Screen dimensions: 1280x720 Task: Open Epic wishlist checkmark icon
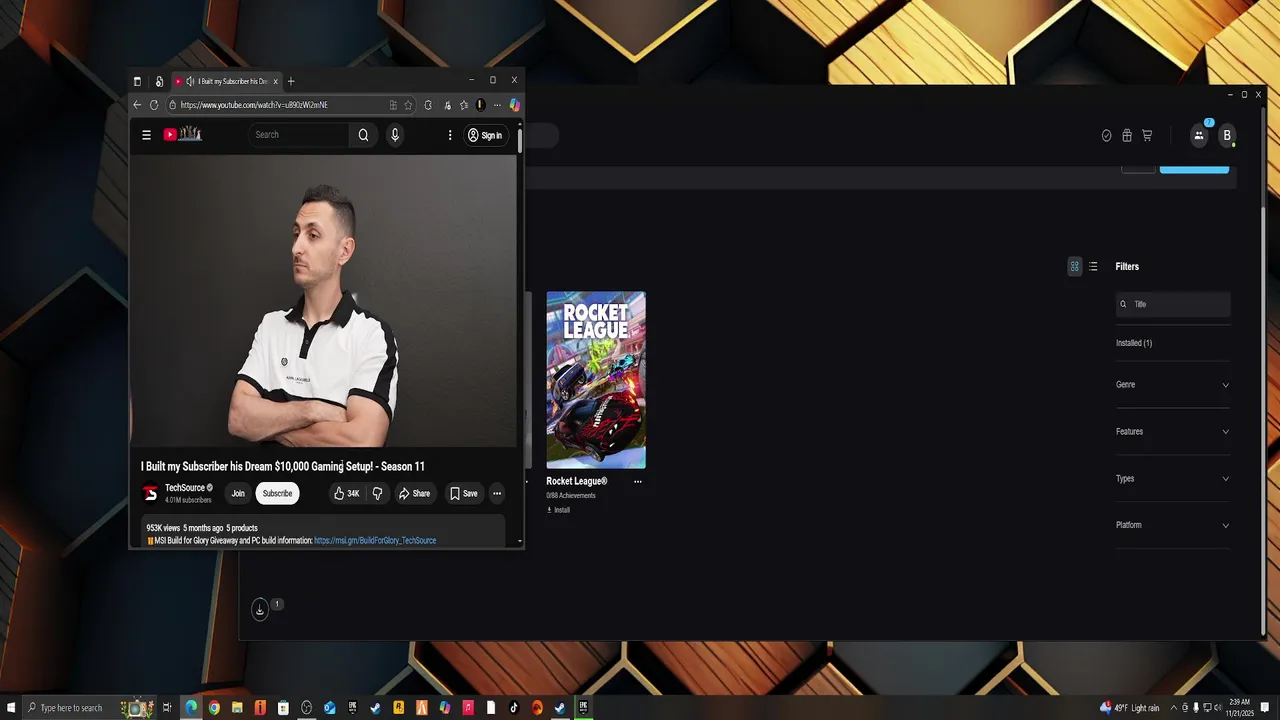[1106, 136]
